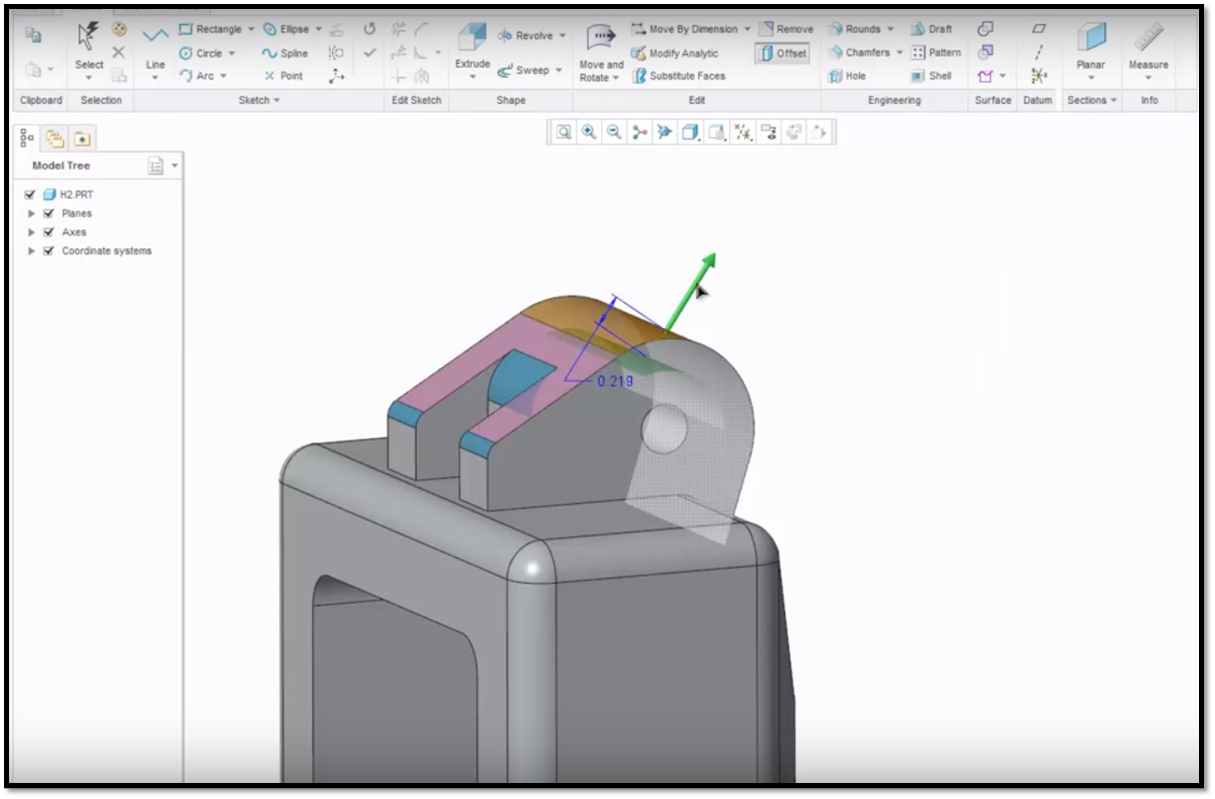Open the Rounds dropdown arrow
1215x799 pixels.
(890, 29)
